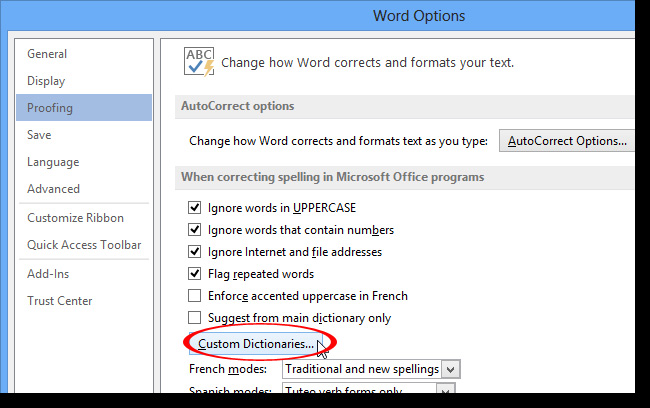The width and height of the screenshot is (650, 408).
Task: Go to the Language settings category
Action: click(x=53, y=162)
